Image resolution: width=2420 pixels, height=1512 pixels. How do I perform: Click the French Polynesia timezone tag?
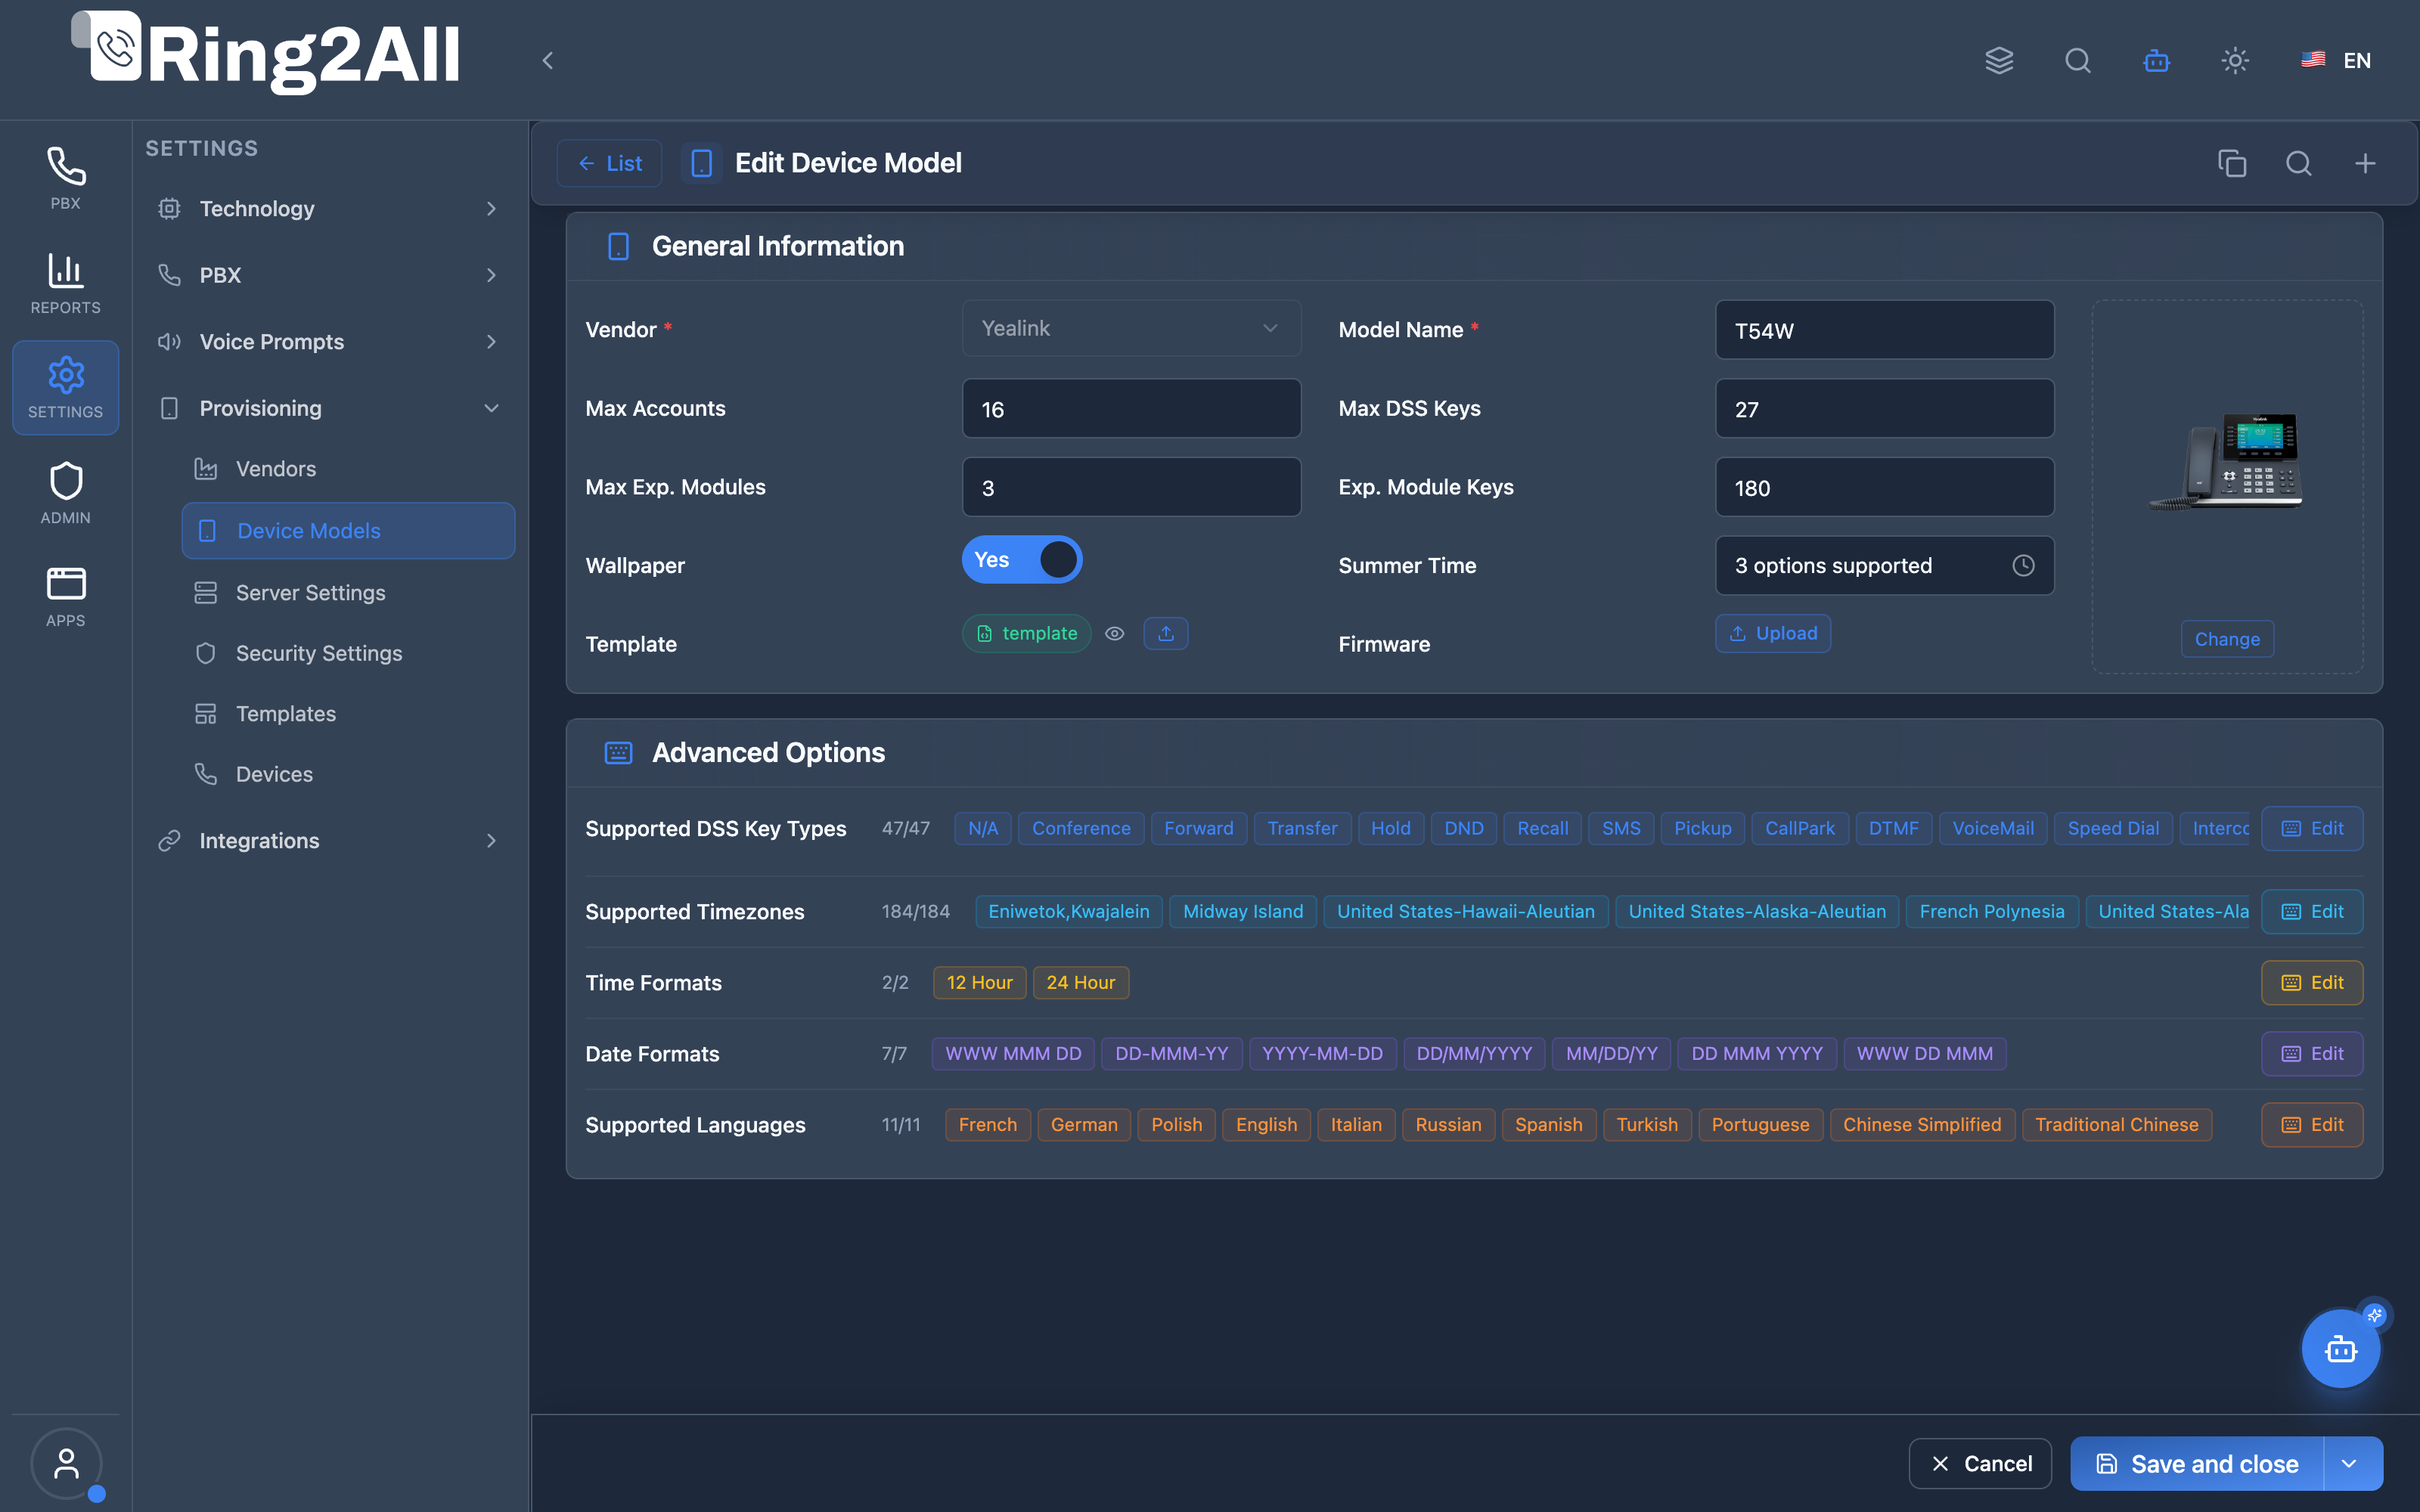click(x=1991, y=912)
